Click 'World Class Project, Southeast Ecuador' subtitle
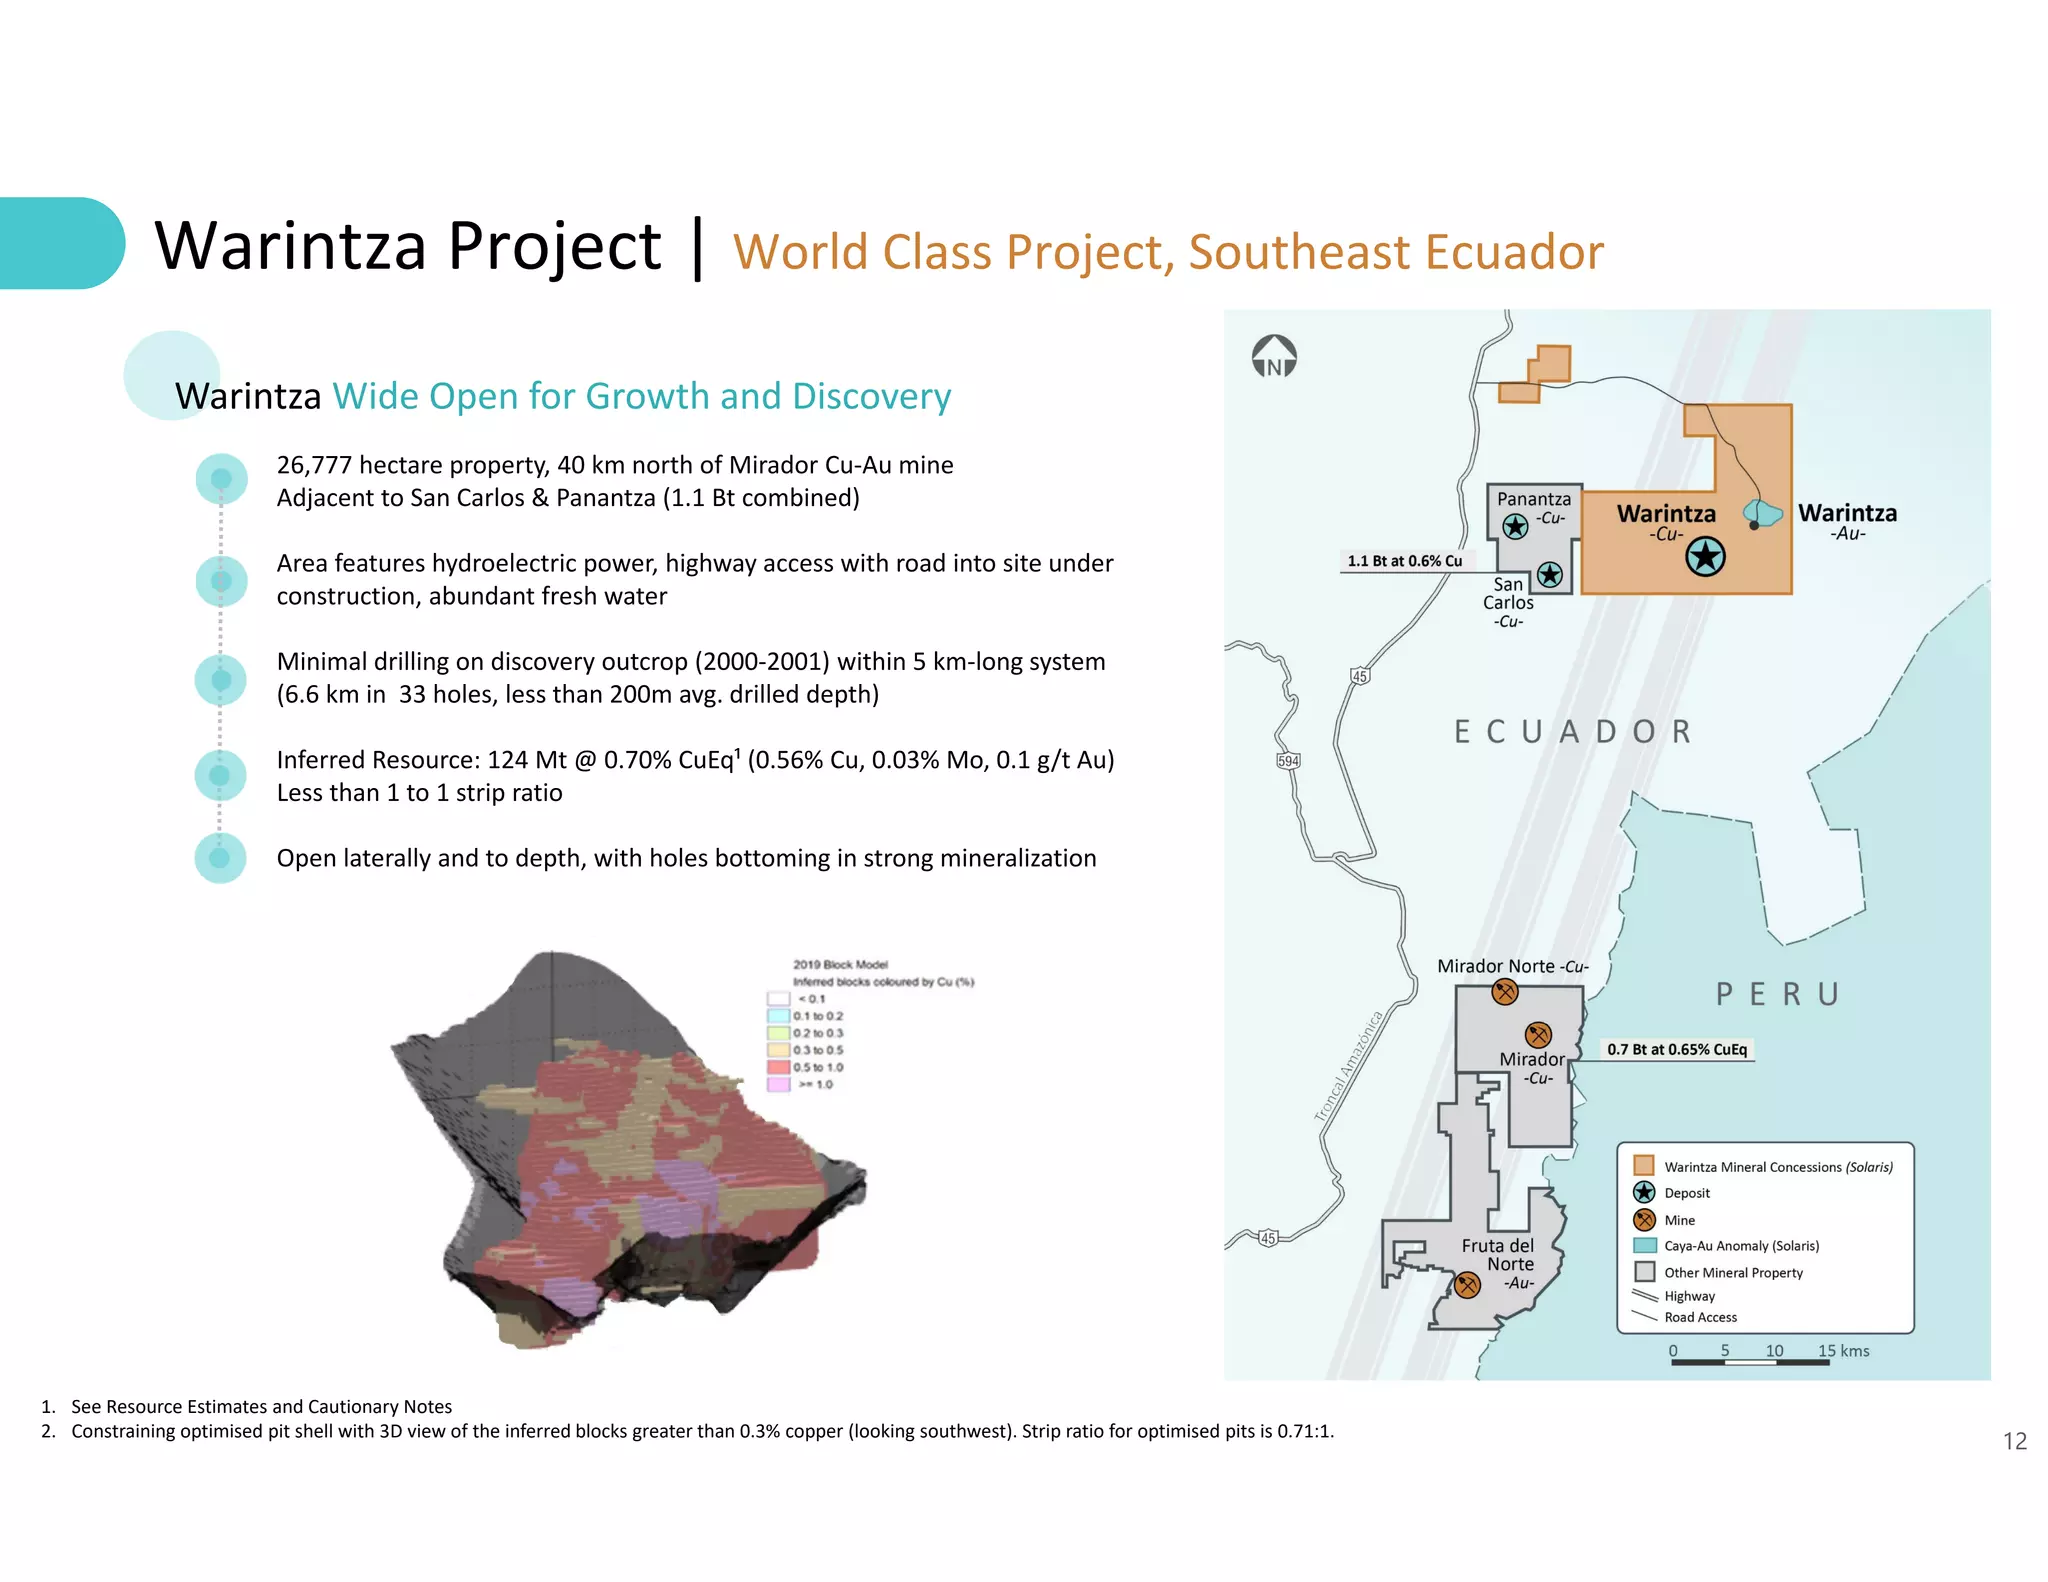Image resolution: width=2048 pixels, height=1582 pixels. [1168, 252]
